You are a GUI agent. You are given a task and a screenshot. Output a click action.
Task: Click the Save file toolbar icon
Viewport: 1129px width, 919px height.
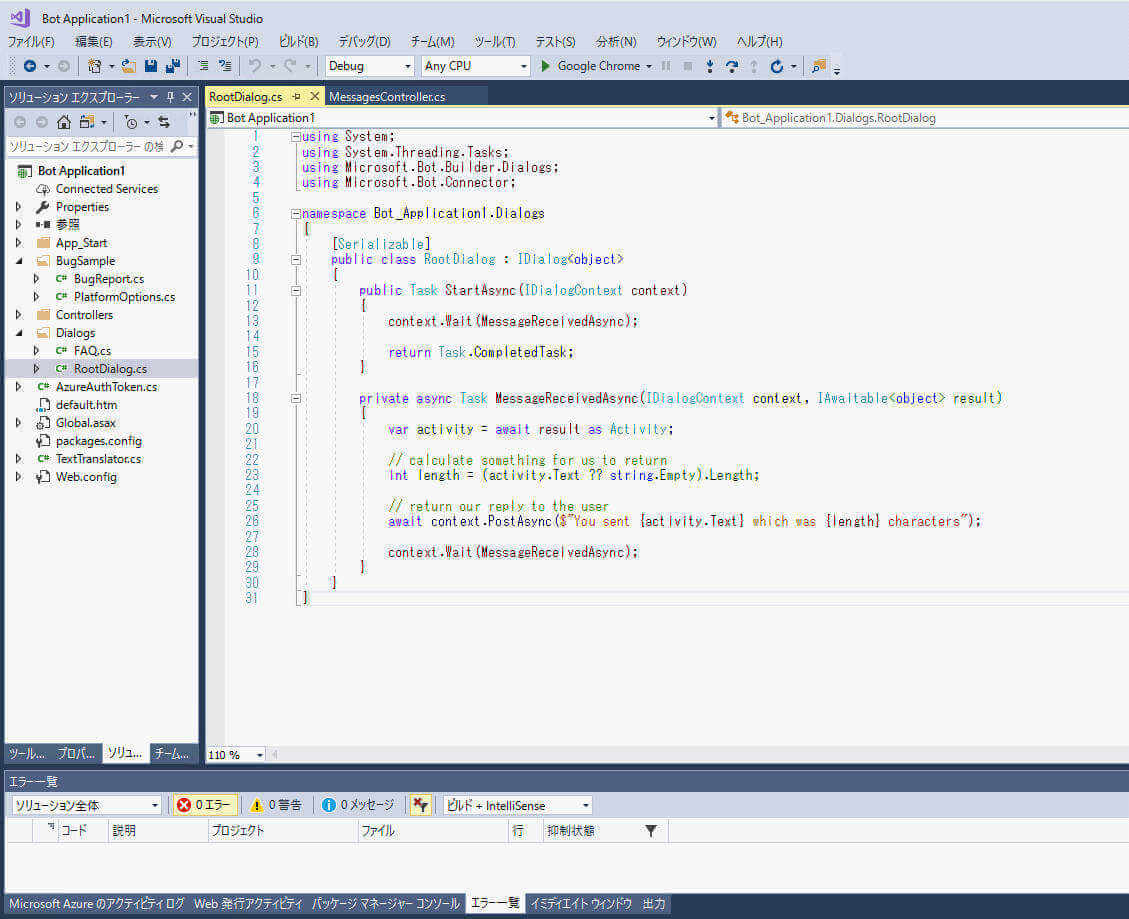pyautogui.click(x=151, y=66)
